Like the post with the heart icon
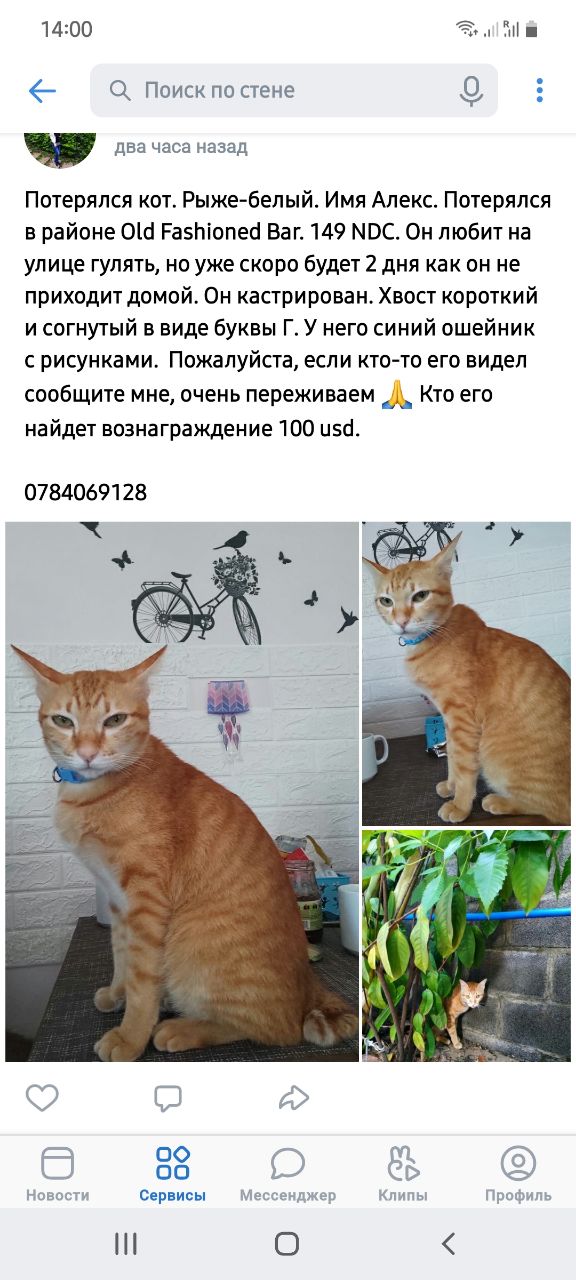Viewport: 576px width, 1280px height. [x=42, y=1098]
